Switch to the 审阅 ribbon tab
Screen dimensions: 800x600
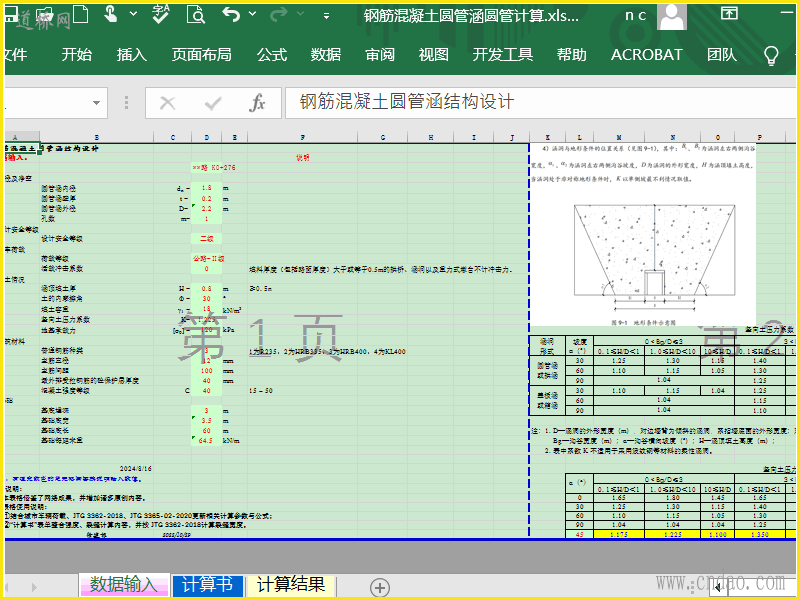pos(380,55)
